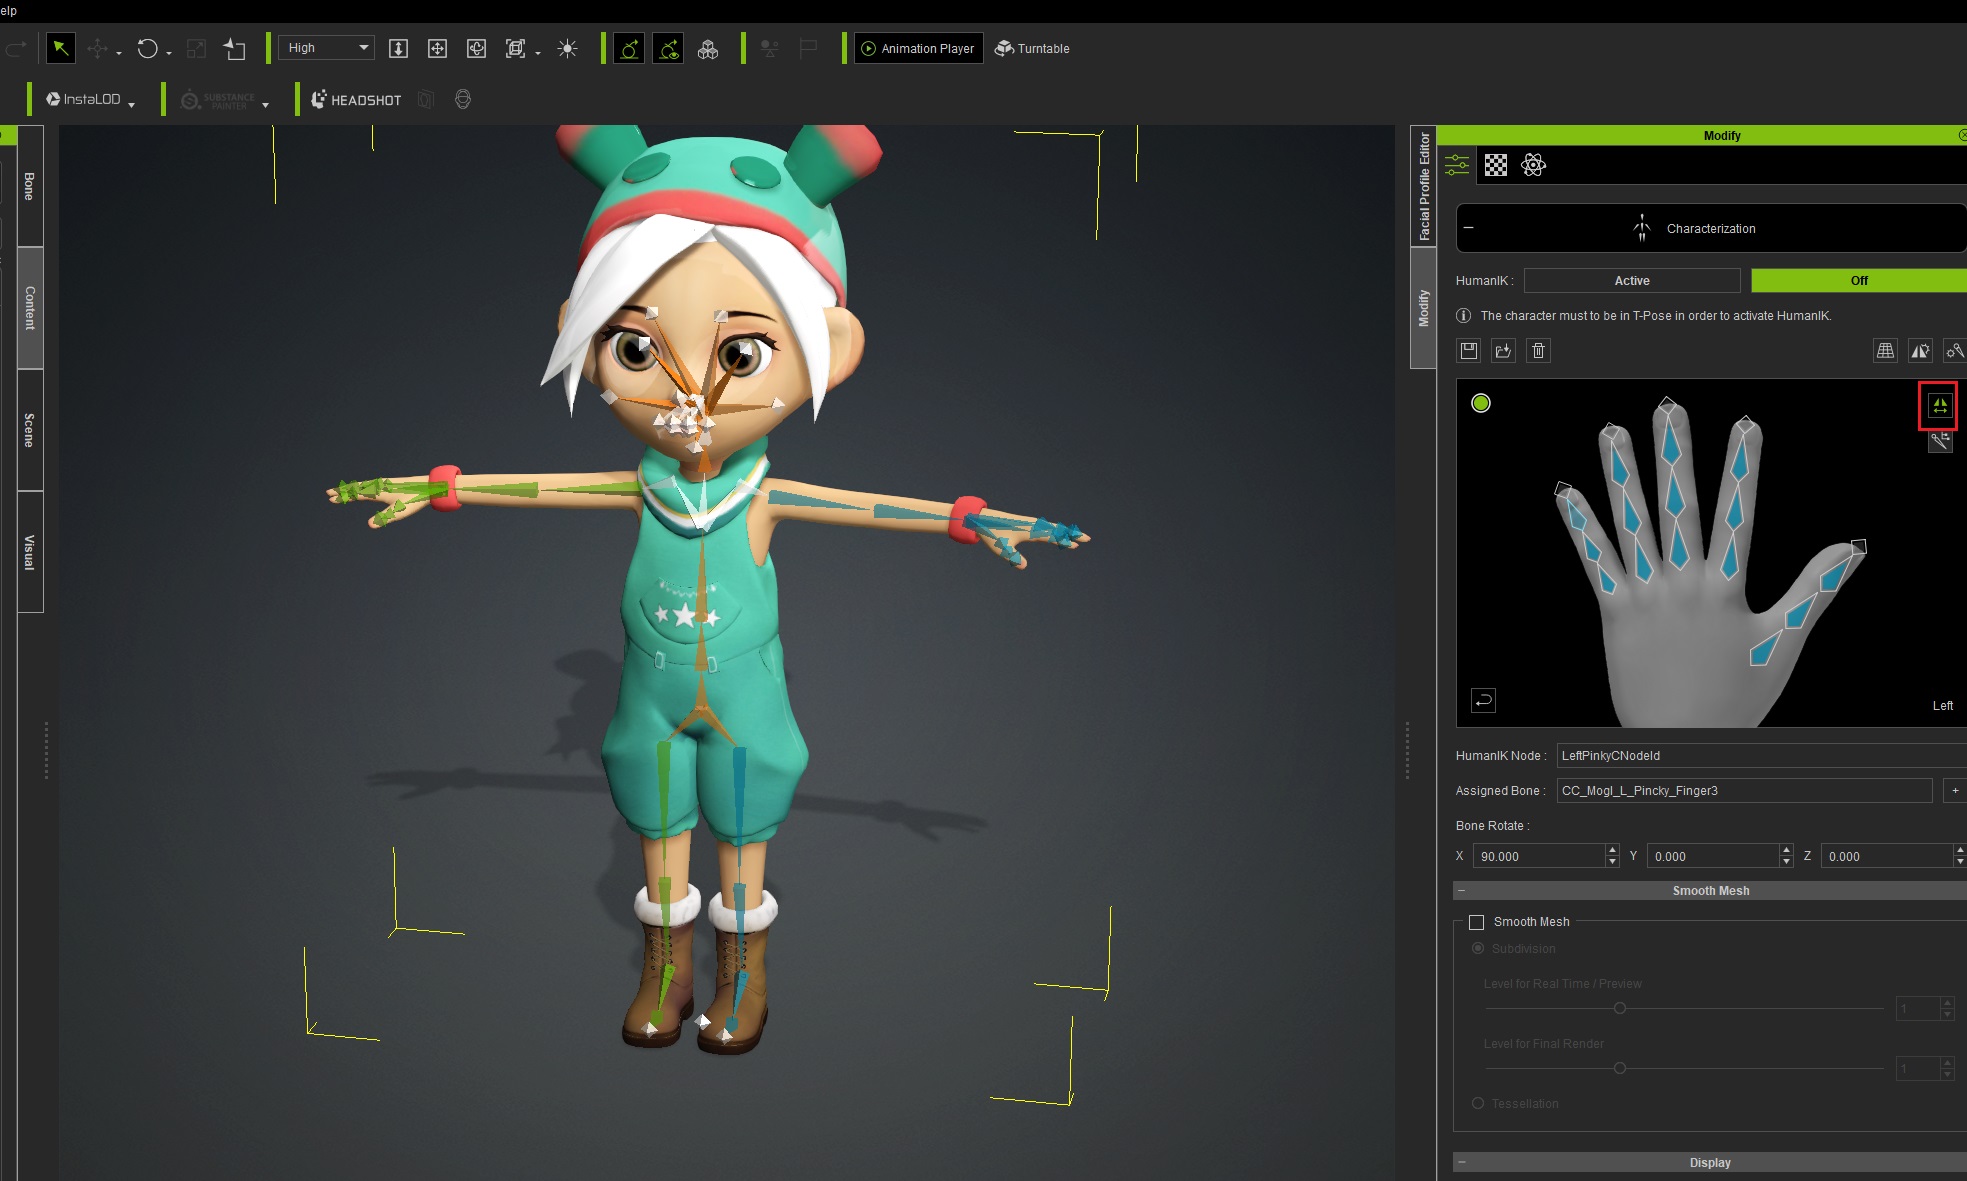Viewport: 1967px width, 1181px height.
Task: Click the pan camera icon
Action: pos(437,48)
